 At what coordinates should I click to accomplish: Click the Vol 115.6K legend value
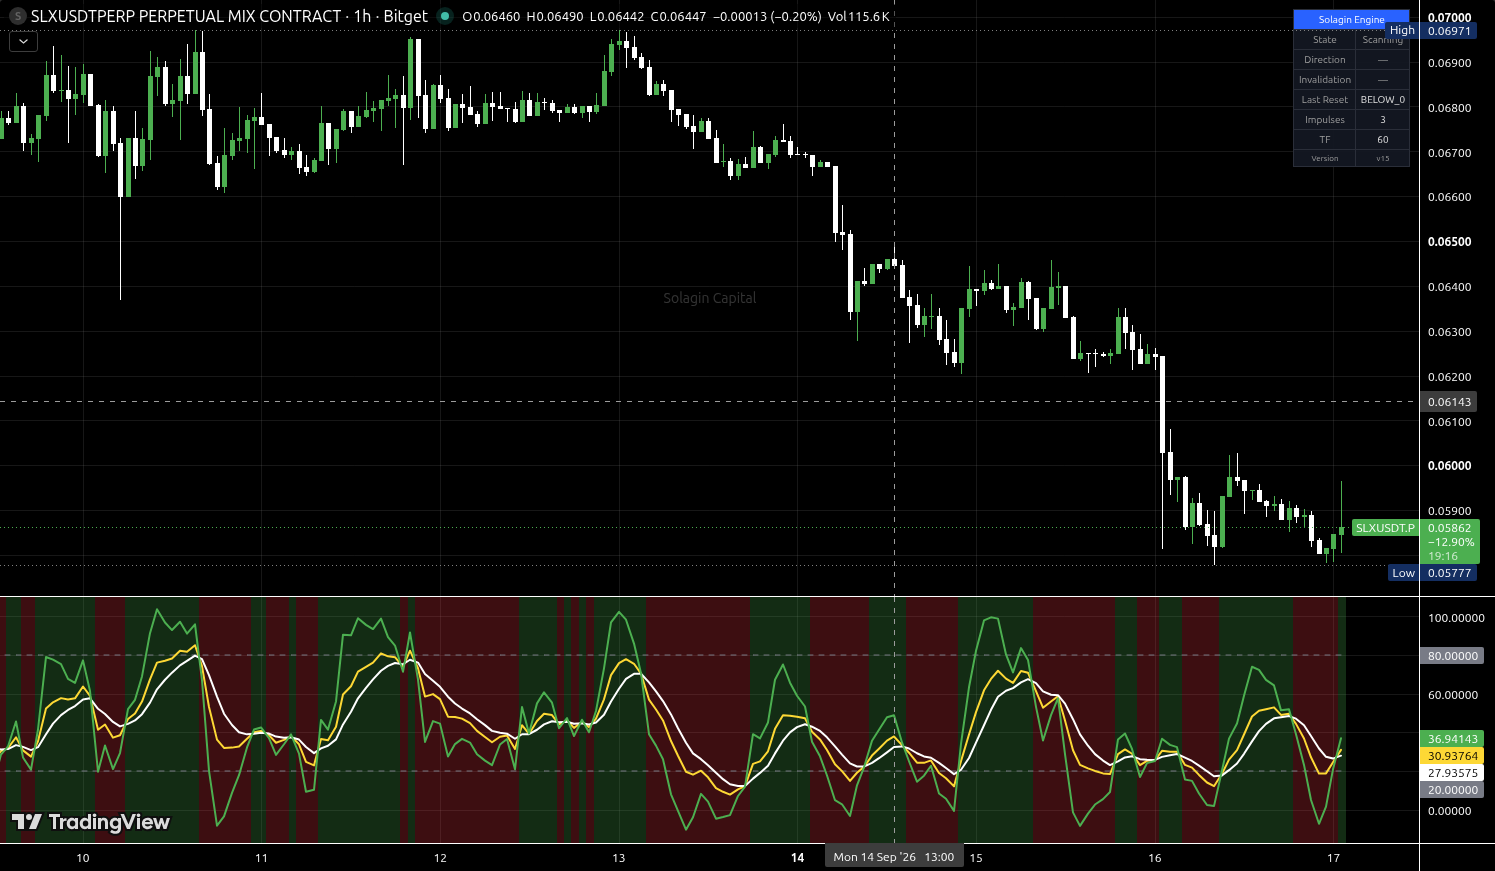tap(859, 16)
